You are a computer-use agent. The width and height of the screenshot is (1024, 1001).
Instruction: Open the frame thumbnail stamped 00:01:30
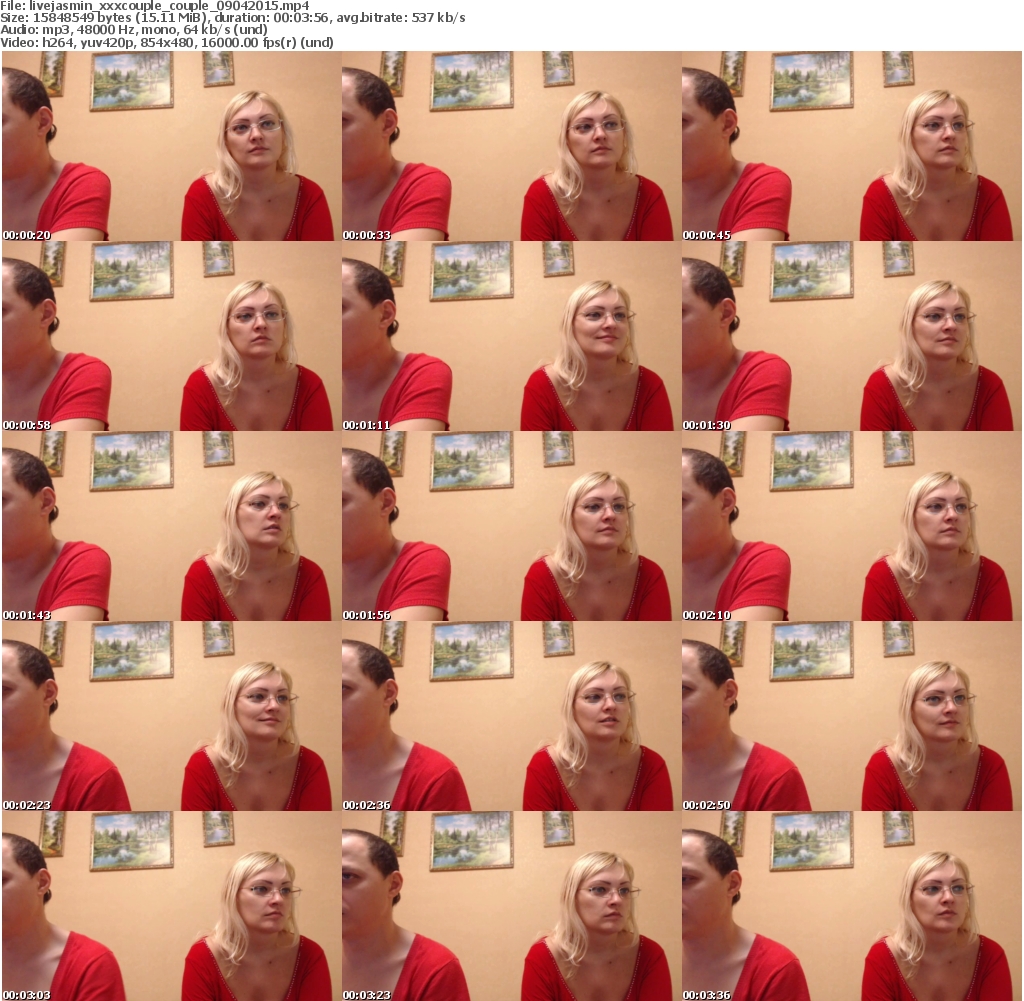point(852,336)
